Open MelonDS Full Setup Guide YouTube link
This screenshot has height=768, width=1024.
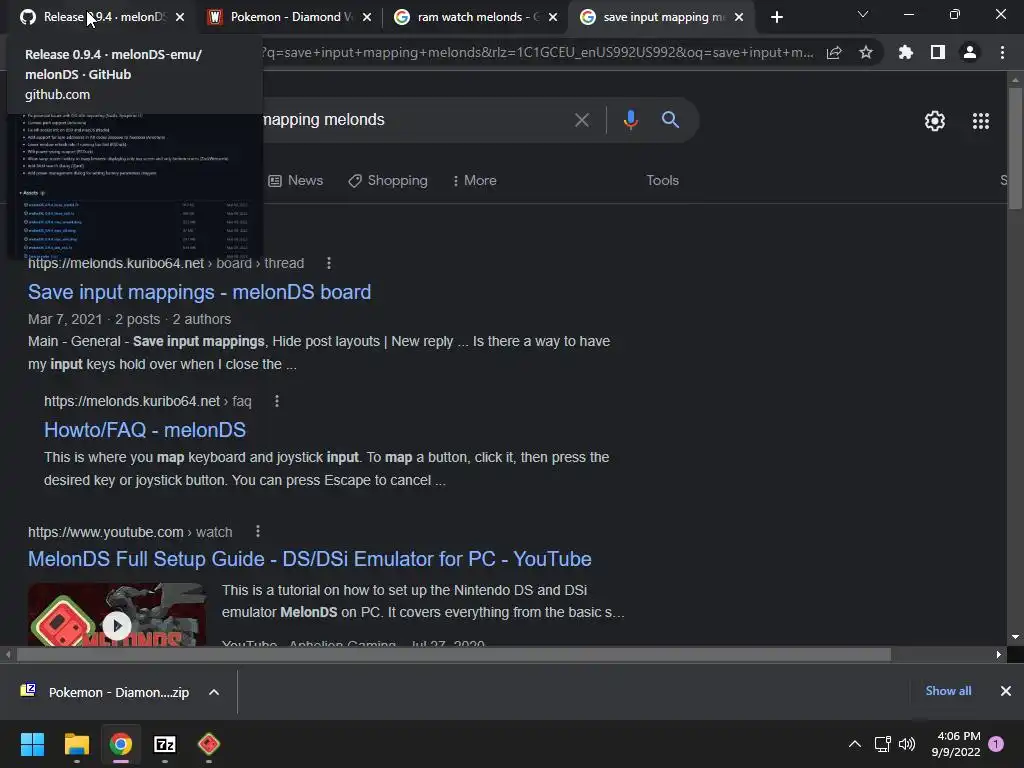[x=310, y=559]
